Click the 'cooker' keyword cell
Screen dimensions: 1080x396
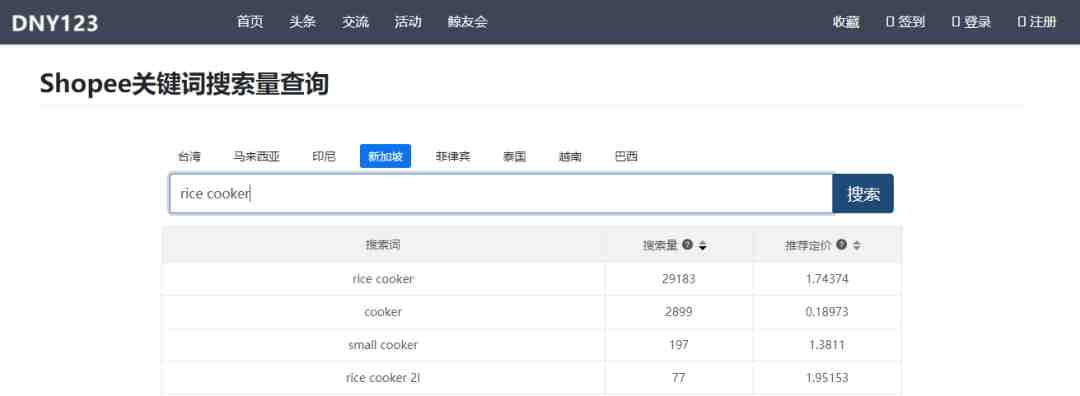click(383, 312)
